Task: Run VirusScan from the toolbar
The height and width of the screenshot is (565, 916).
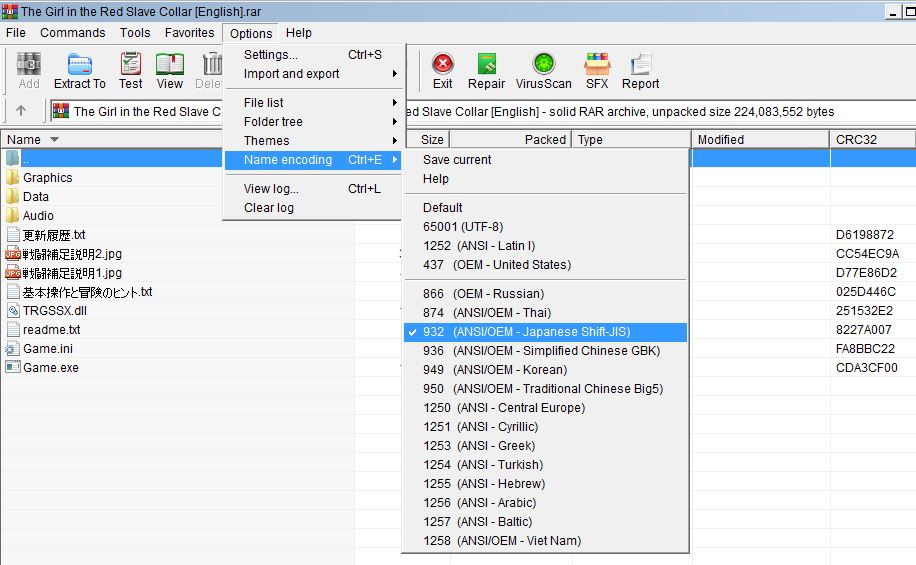Action: 544,71
